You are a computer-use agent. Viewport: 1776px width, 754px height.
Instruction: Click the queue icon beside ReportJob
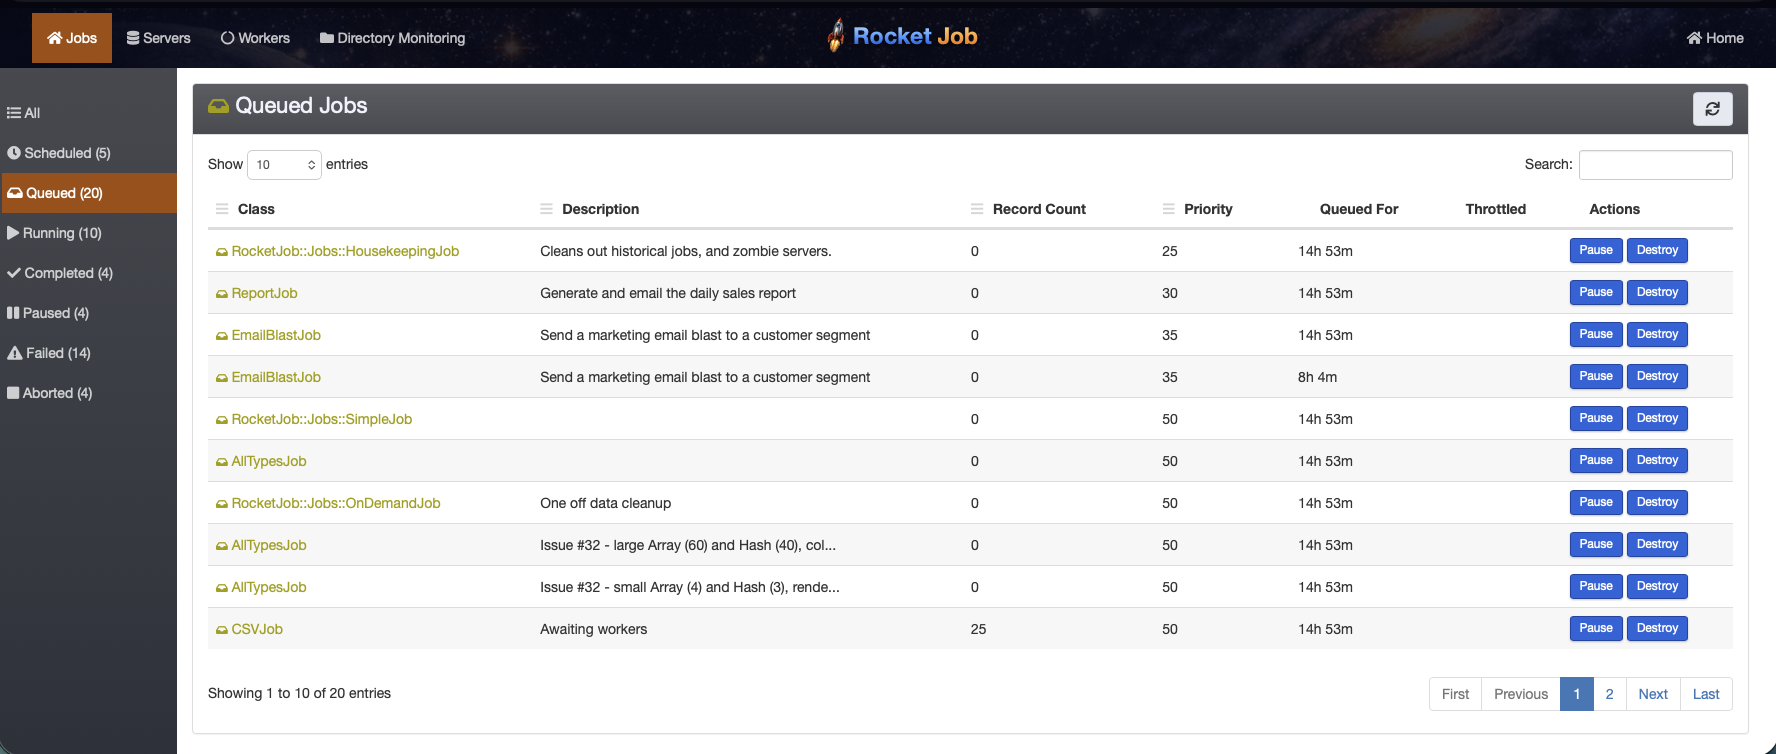click(x=222, y=294)
